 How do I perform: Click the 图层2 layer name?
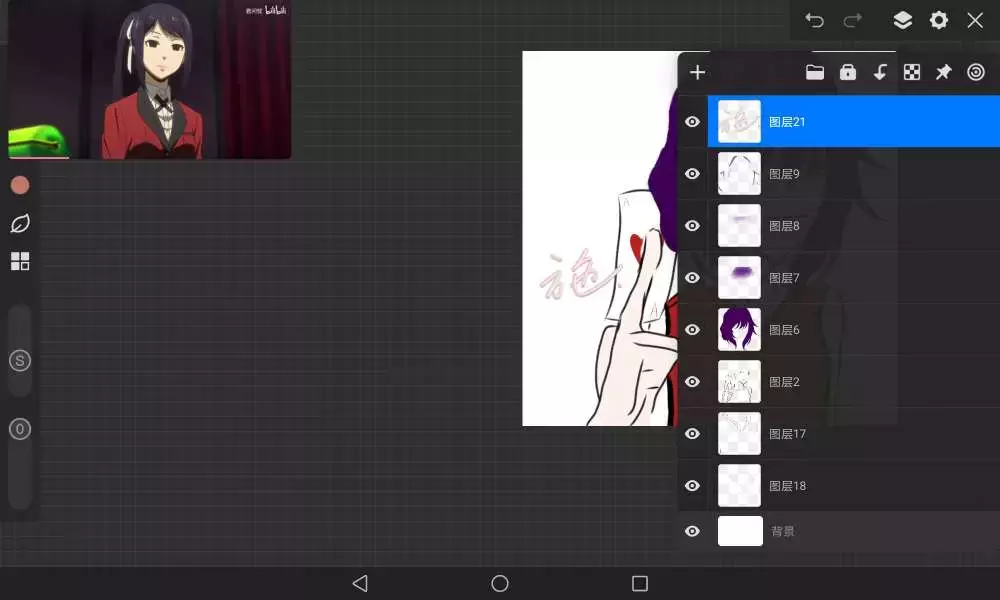point(784,382)
